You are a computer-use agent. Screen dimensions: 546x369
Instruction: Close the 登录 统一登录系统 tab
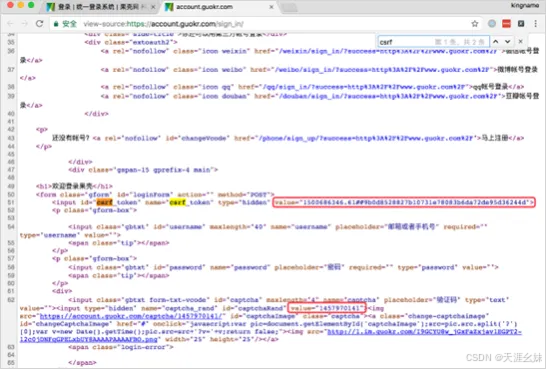pos(153,7)
